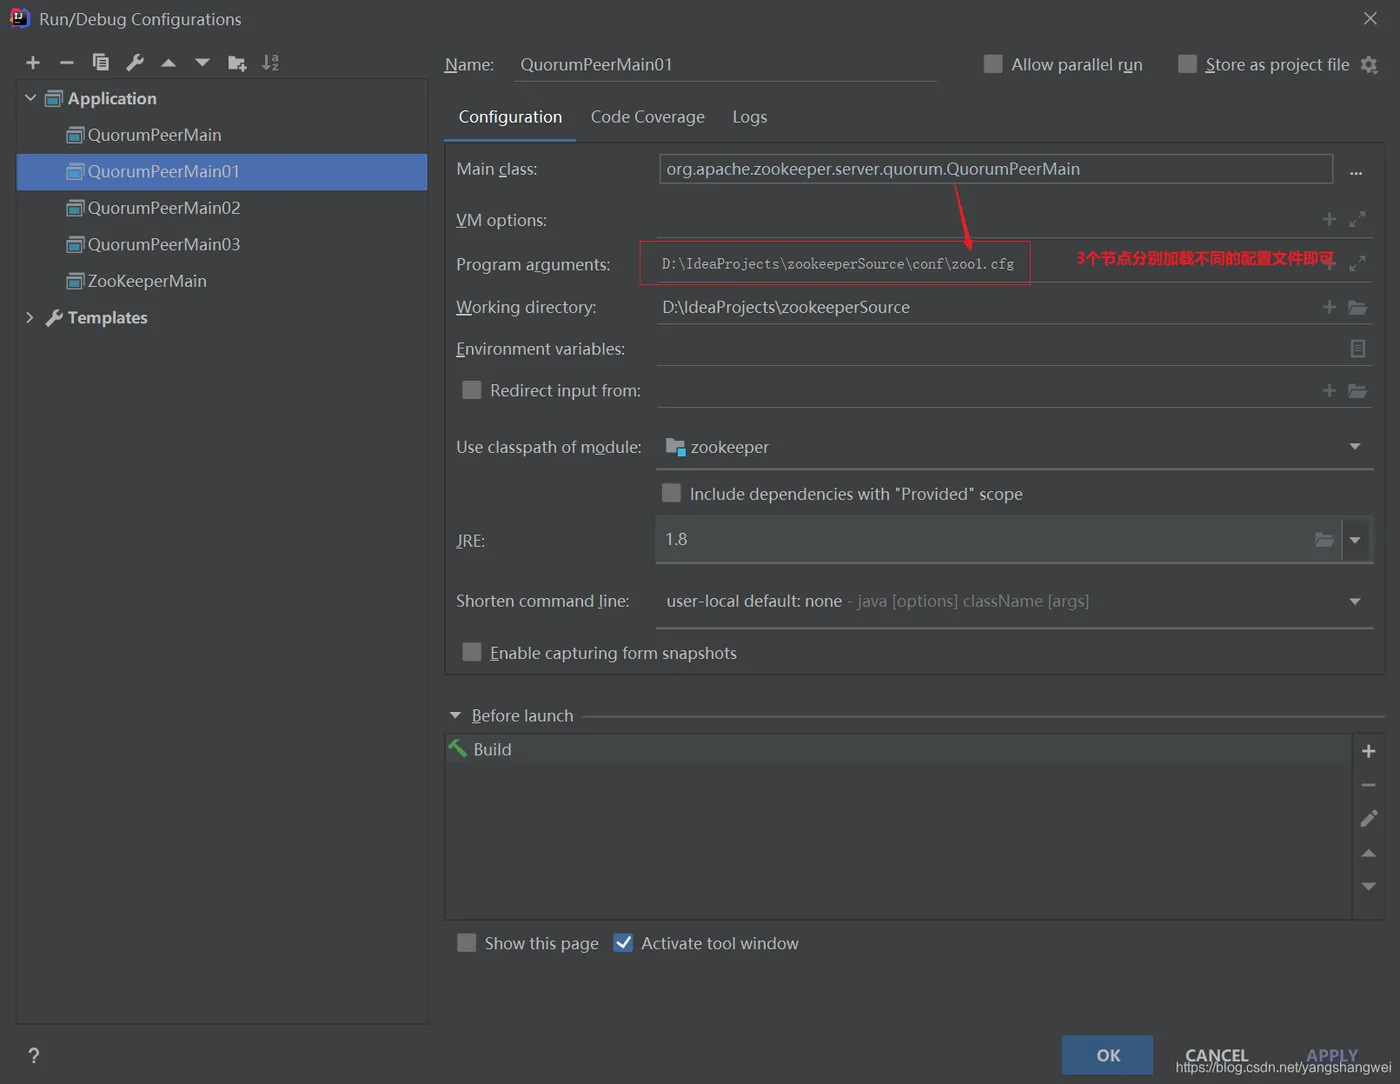This screenshot has width=1400, height=1084.
Task: Expand the VM options field
Action: coord(1357,219)
